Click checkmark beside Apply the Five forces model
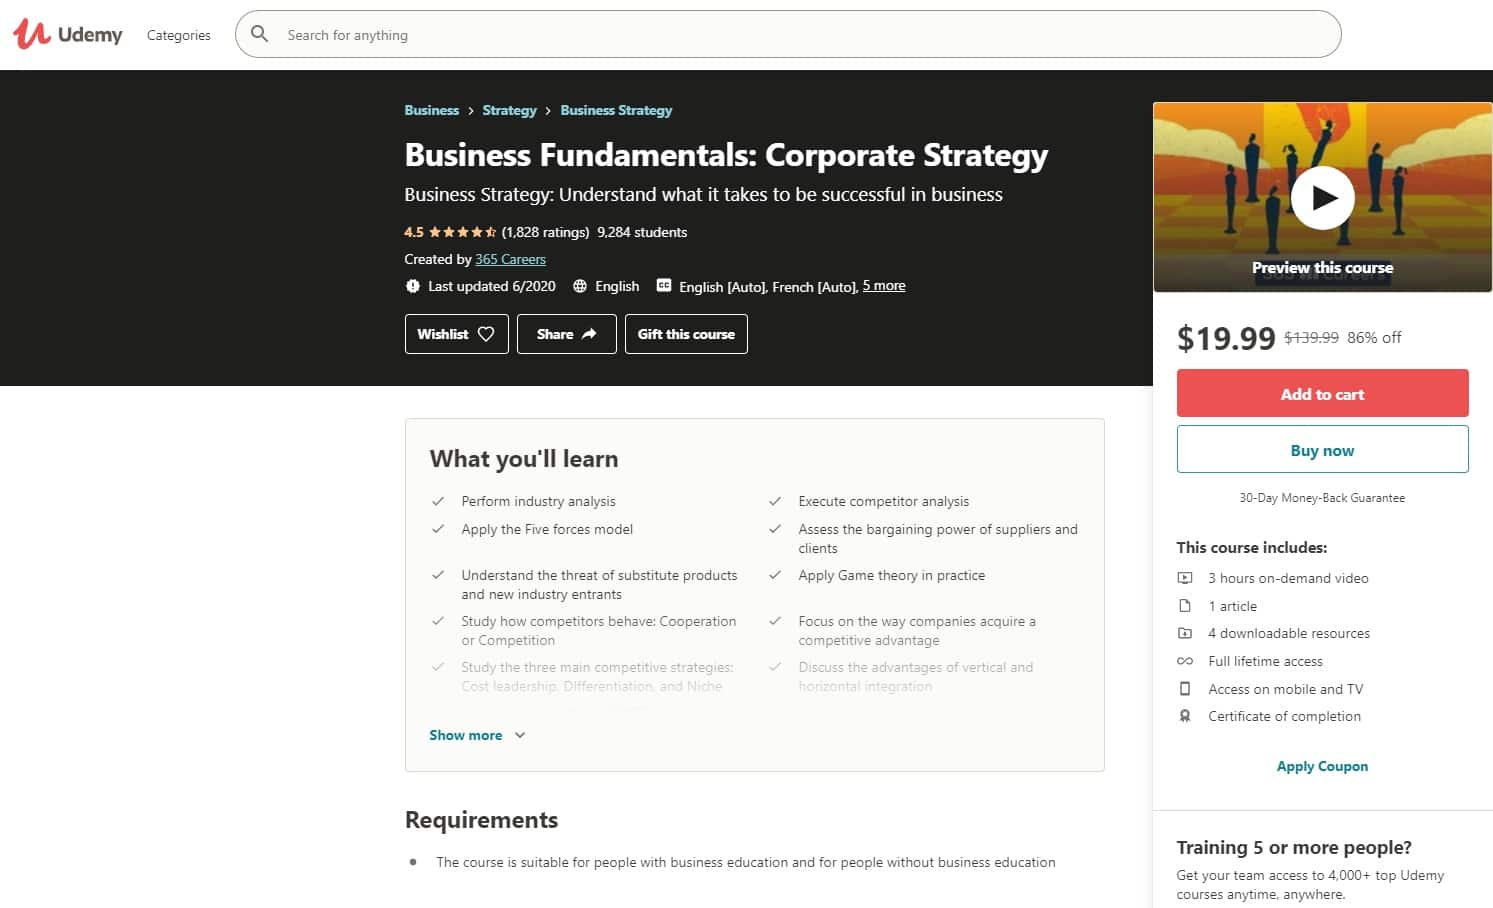 pyautogui.click(x=438, y=529)
